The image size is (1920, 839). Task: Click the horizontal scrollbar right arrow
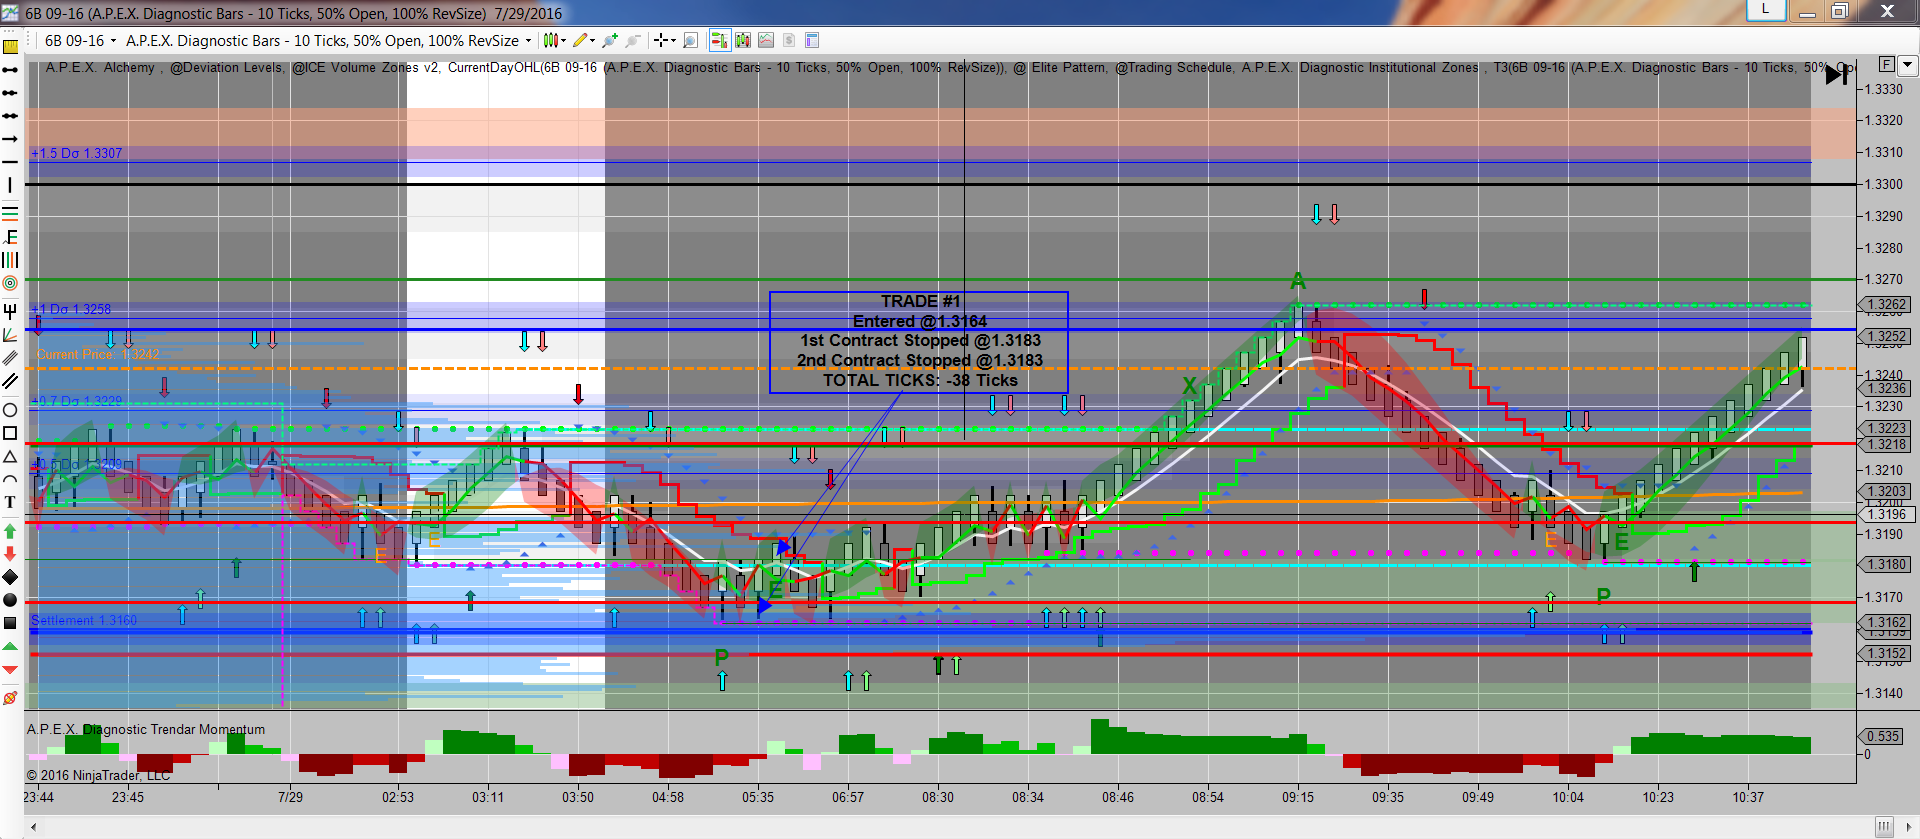[x=1910, y=827]
